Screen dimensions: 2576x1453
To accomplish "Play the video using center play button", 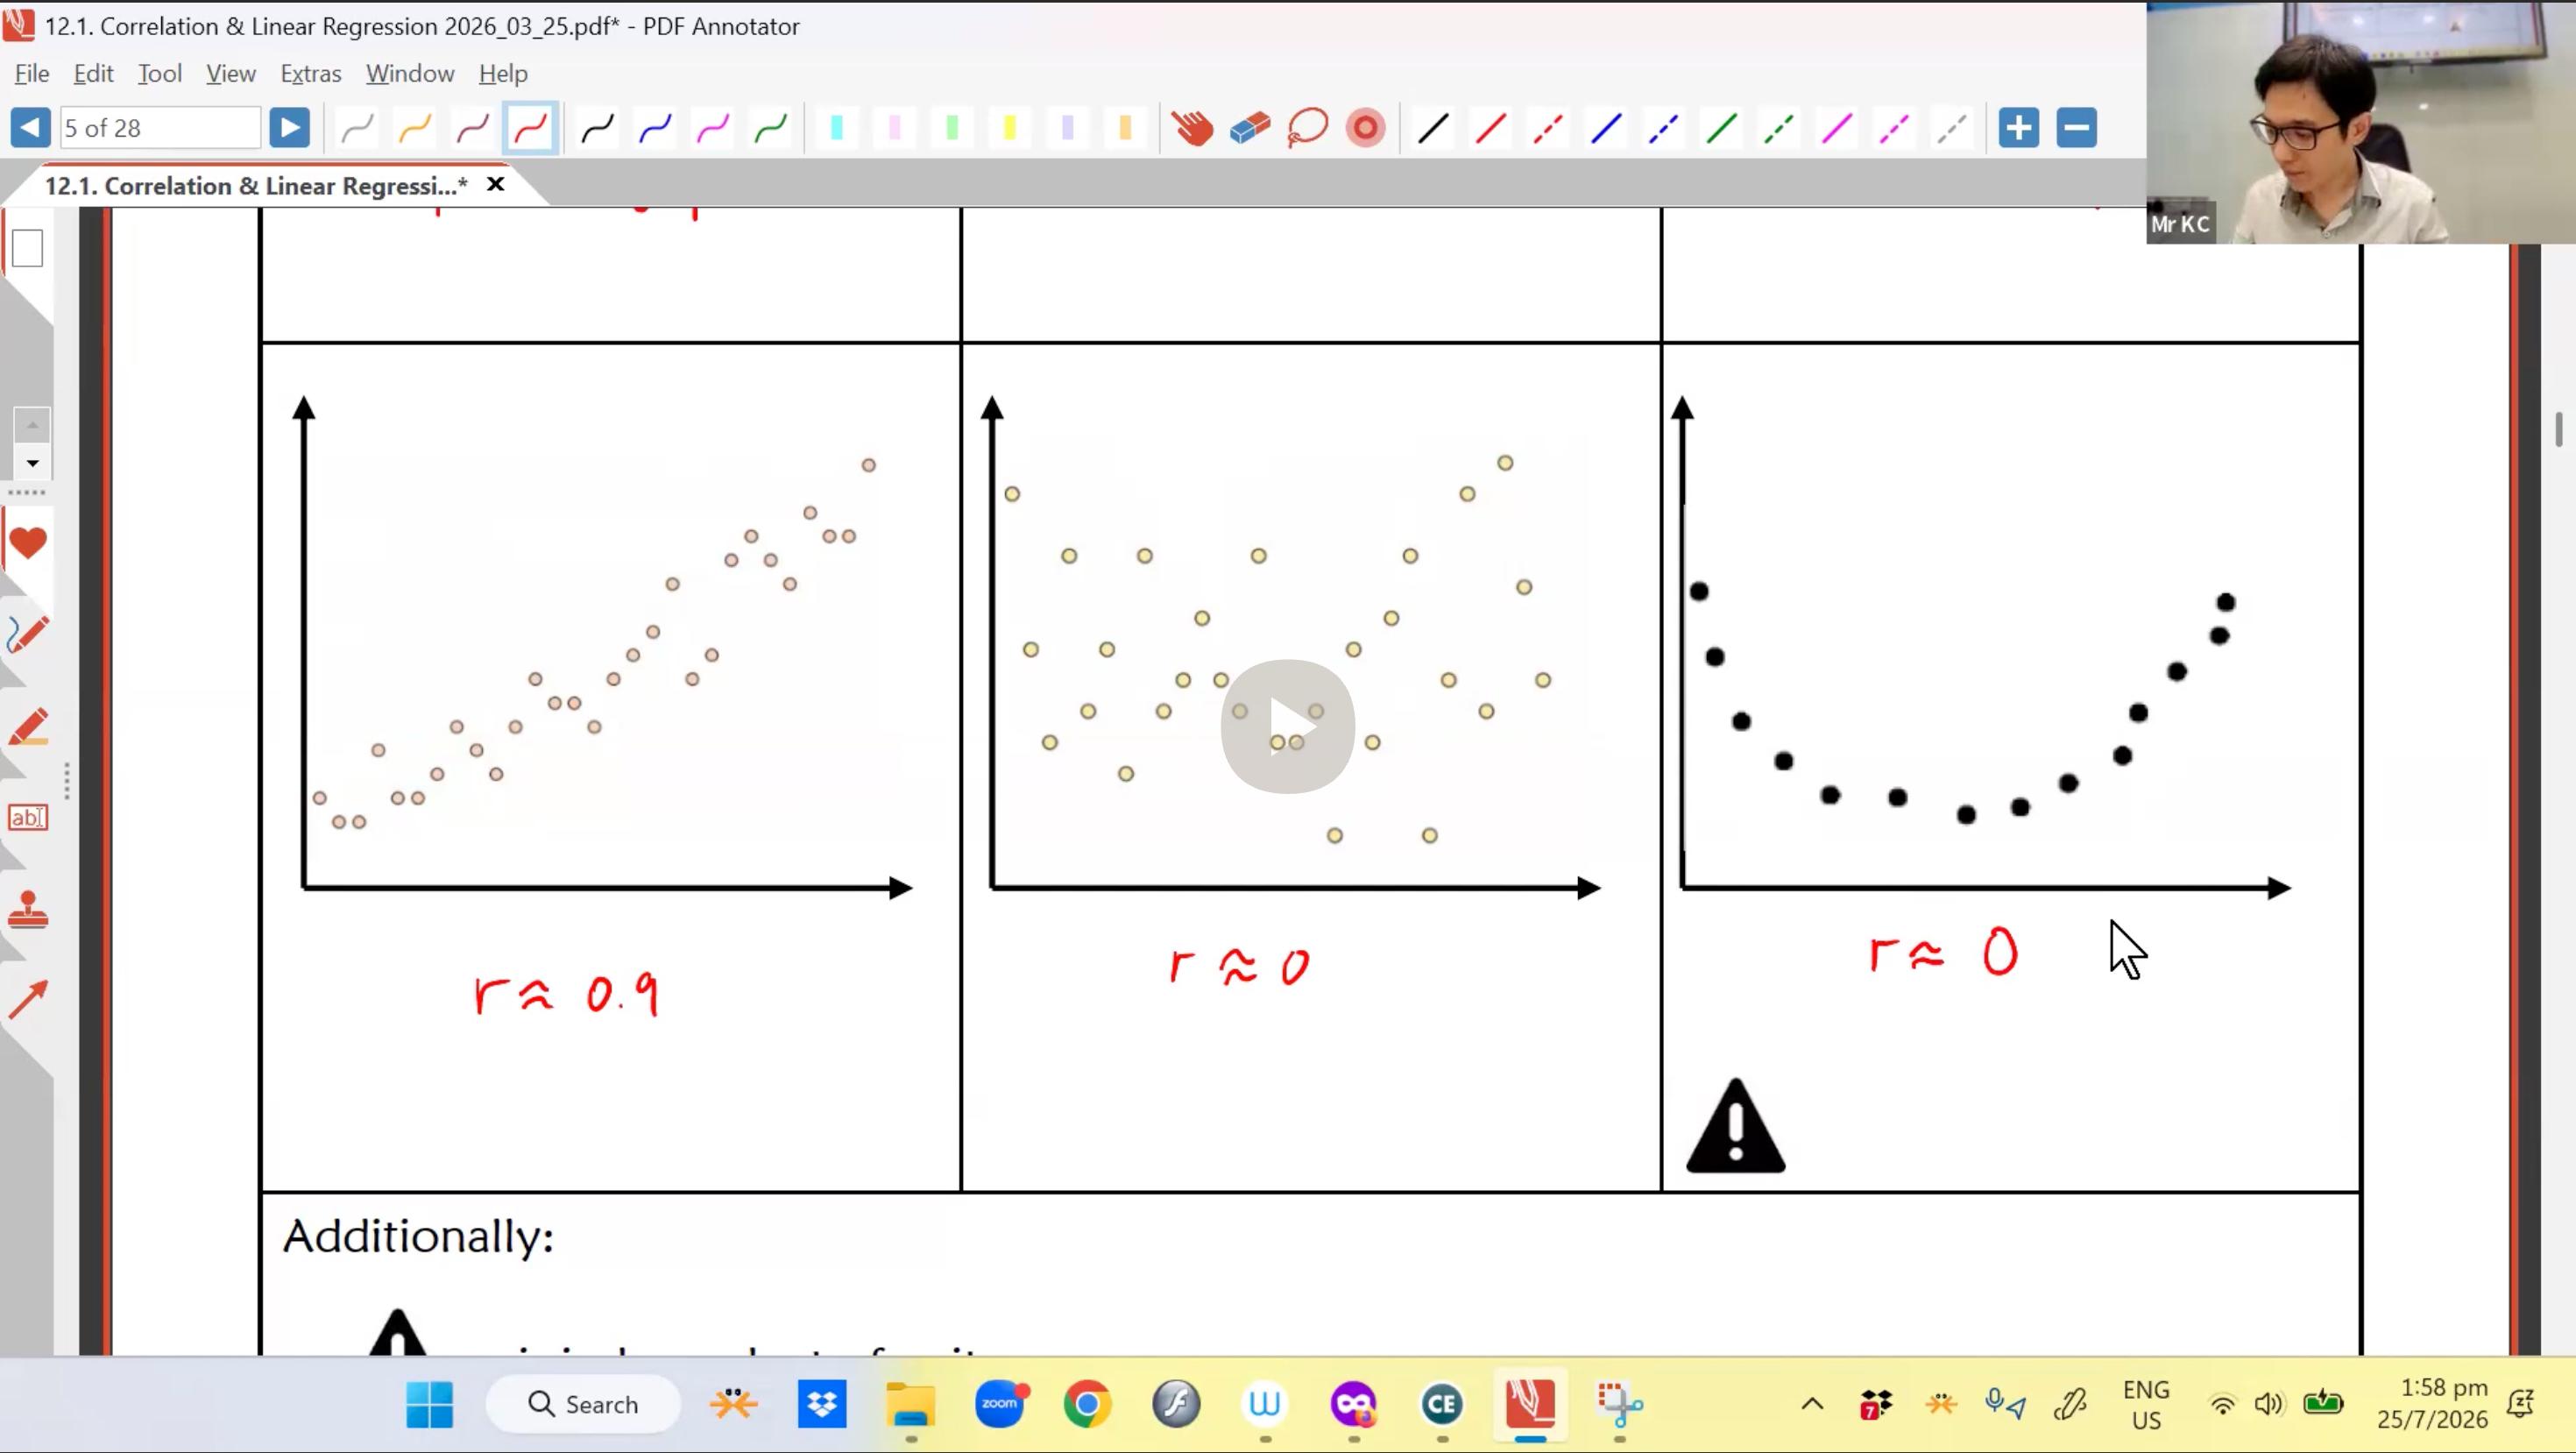I will click(1288, 727).
